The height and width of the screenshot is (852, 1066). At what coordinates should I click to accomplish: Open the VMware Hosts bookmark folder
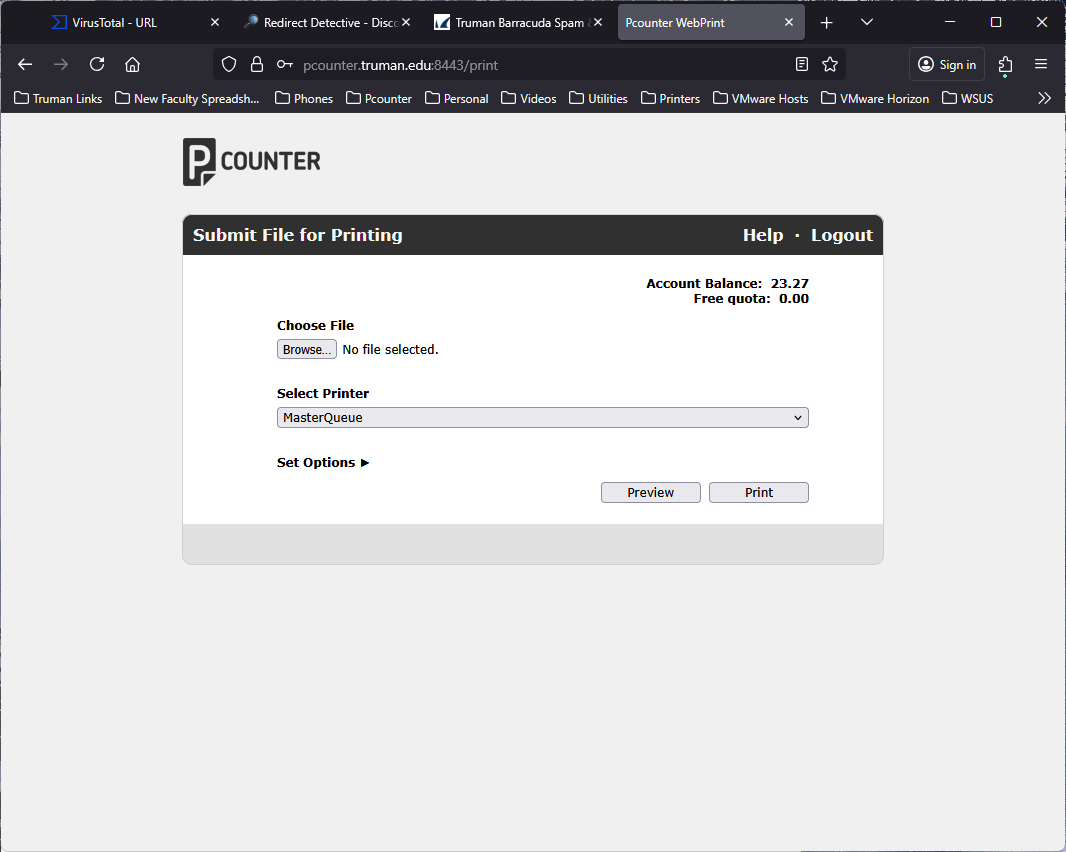coord(761,99)
